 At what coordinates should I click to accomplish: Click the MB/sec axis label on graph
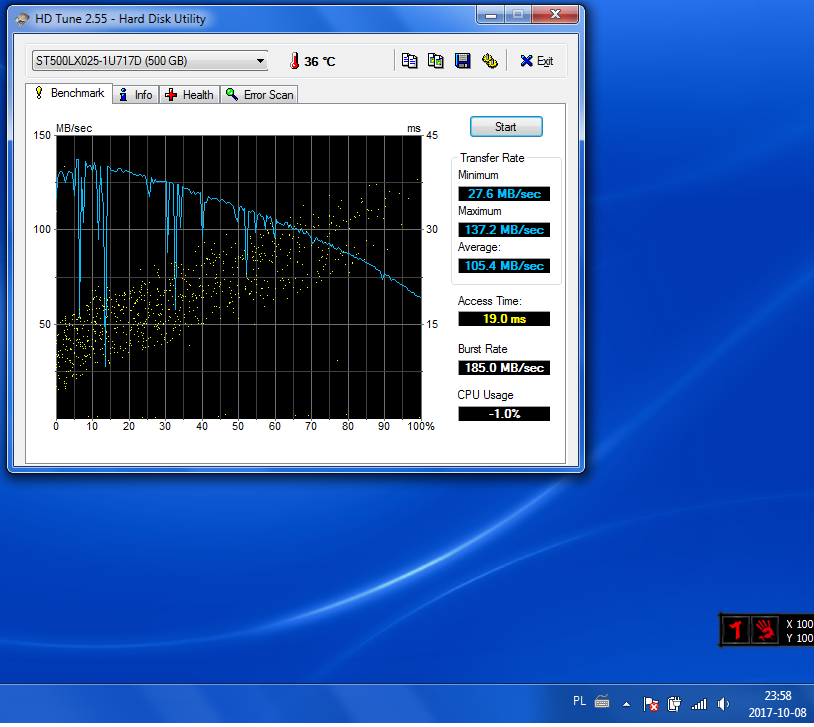coord(74,128)
